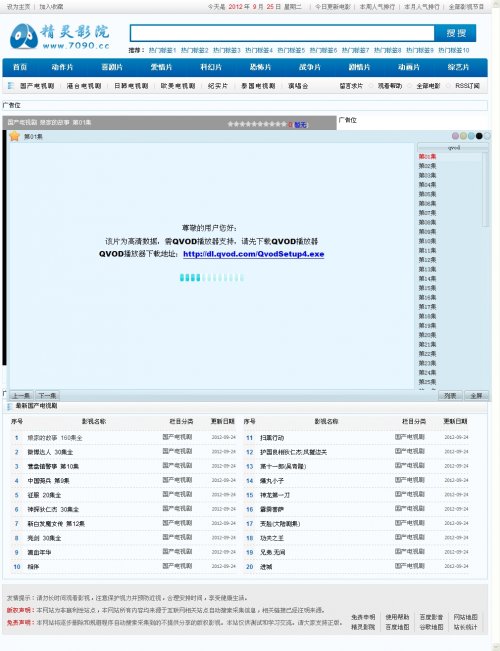Click the 列表 list button in the player
The image size is (500, 651).
[451, 396]
